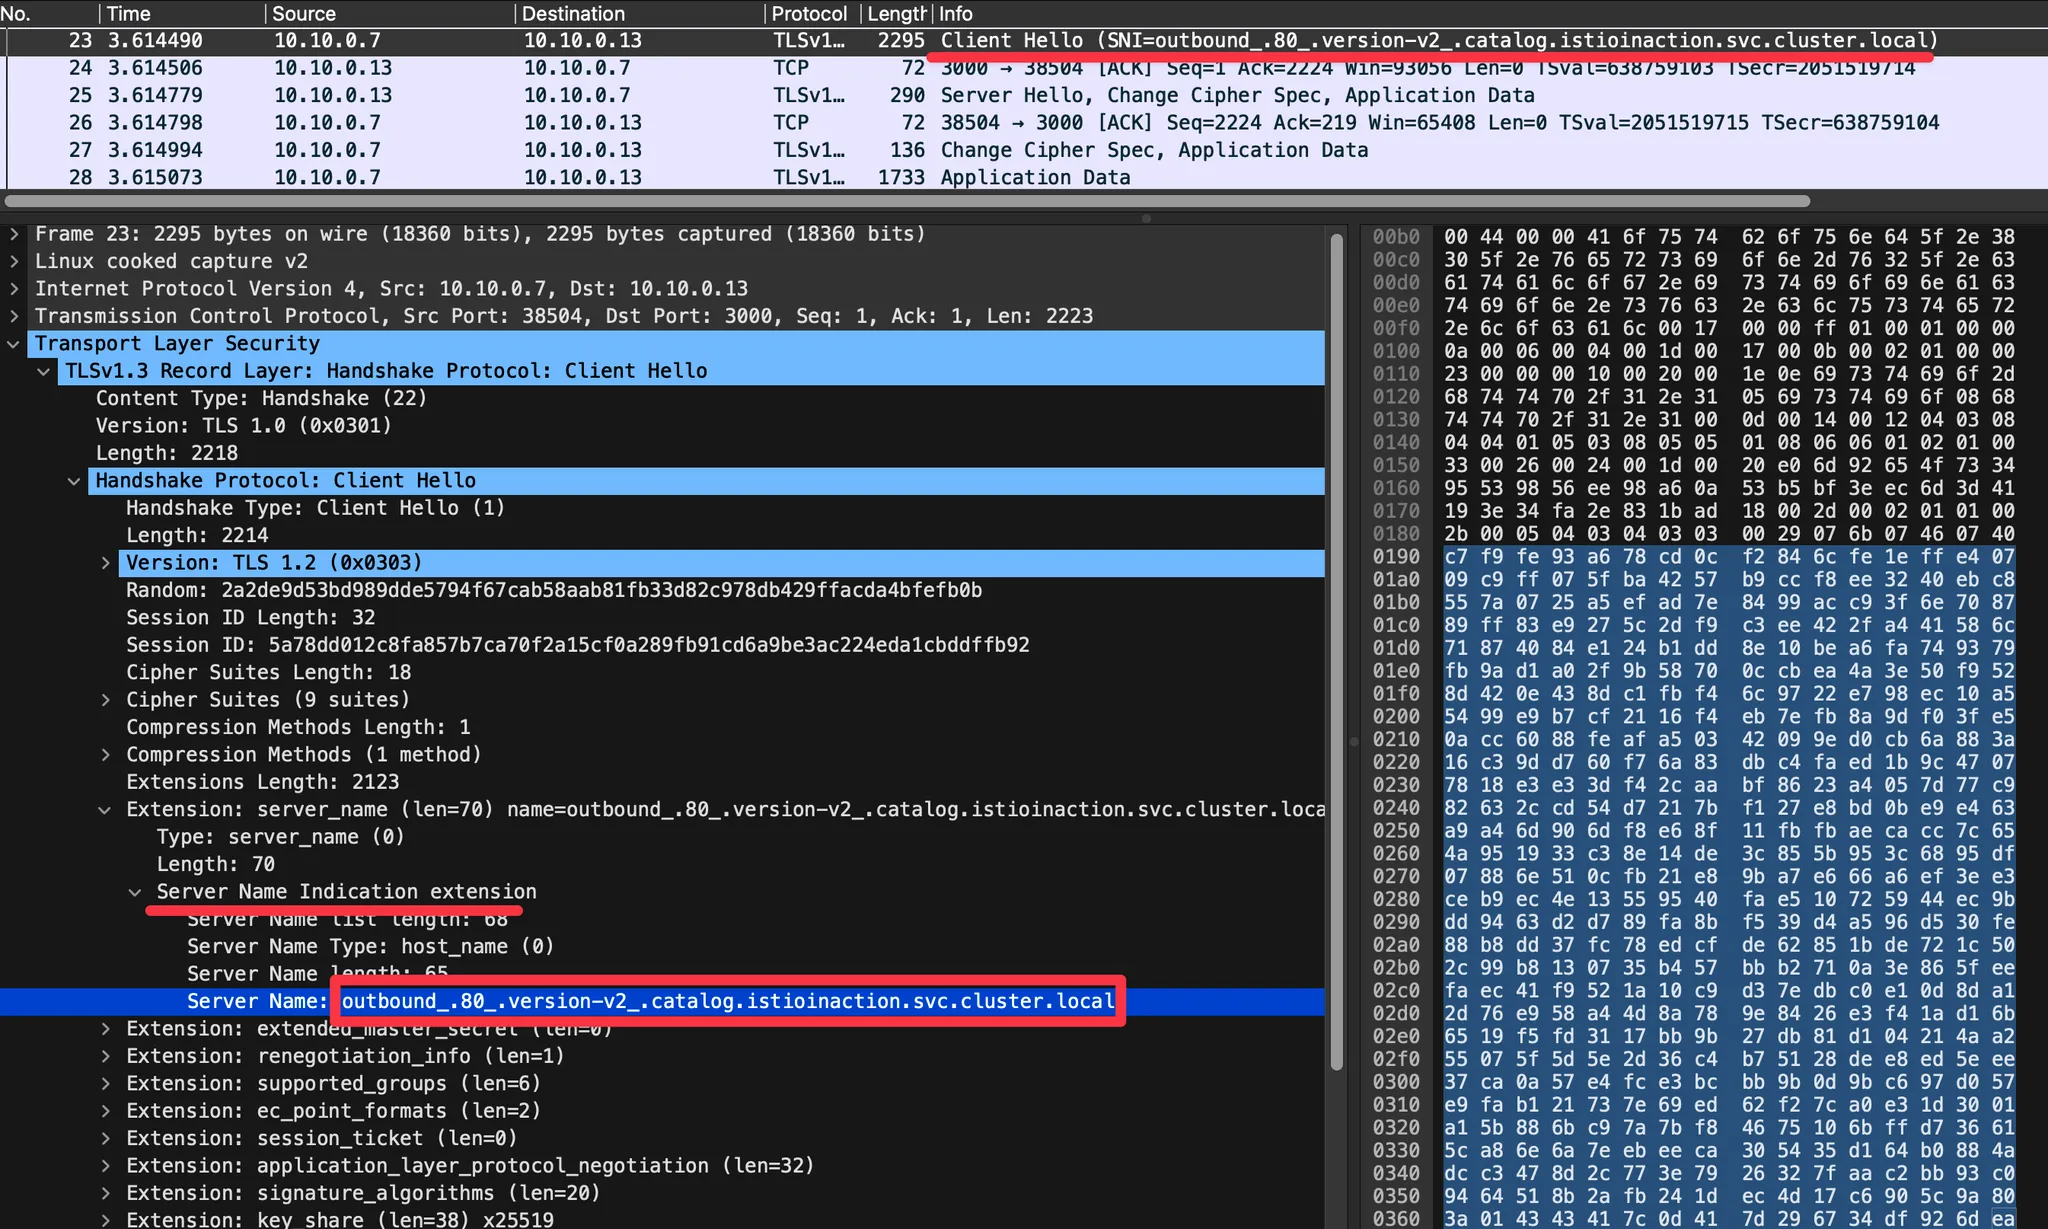Expand Compression Methods (1 method) node

coord(105,755)
